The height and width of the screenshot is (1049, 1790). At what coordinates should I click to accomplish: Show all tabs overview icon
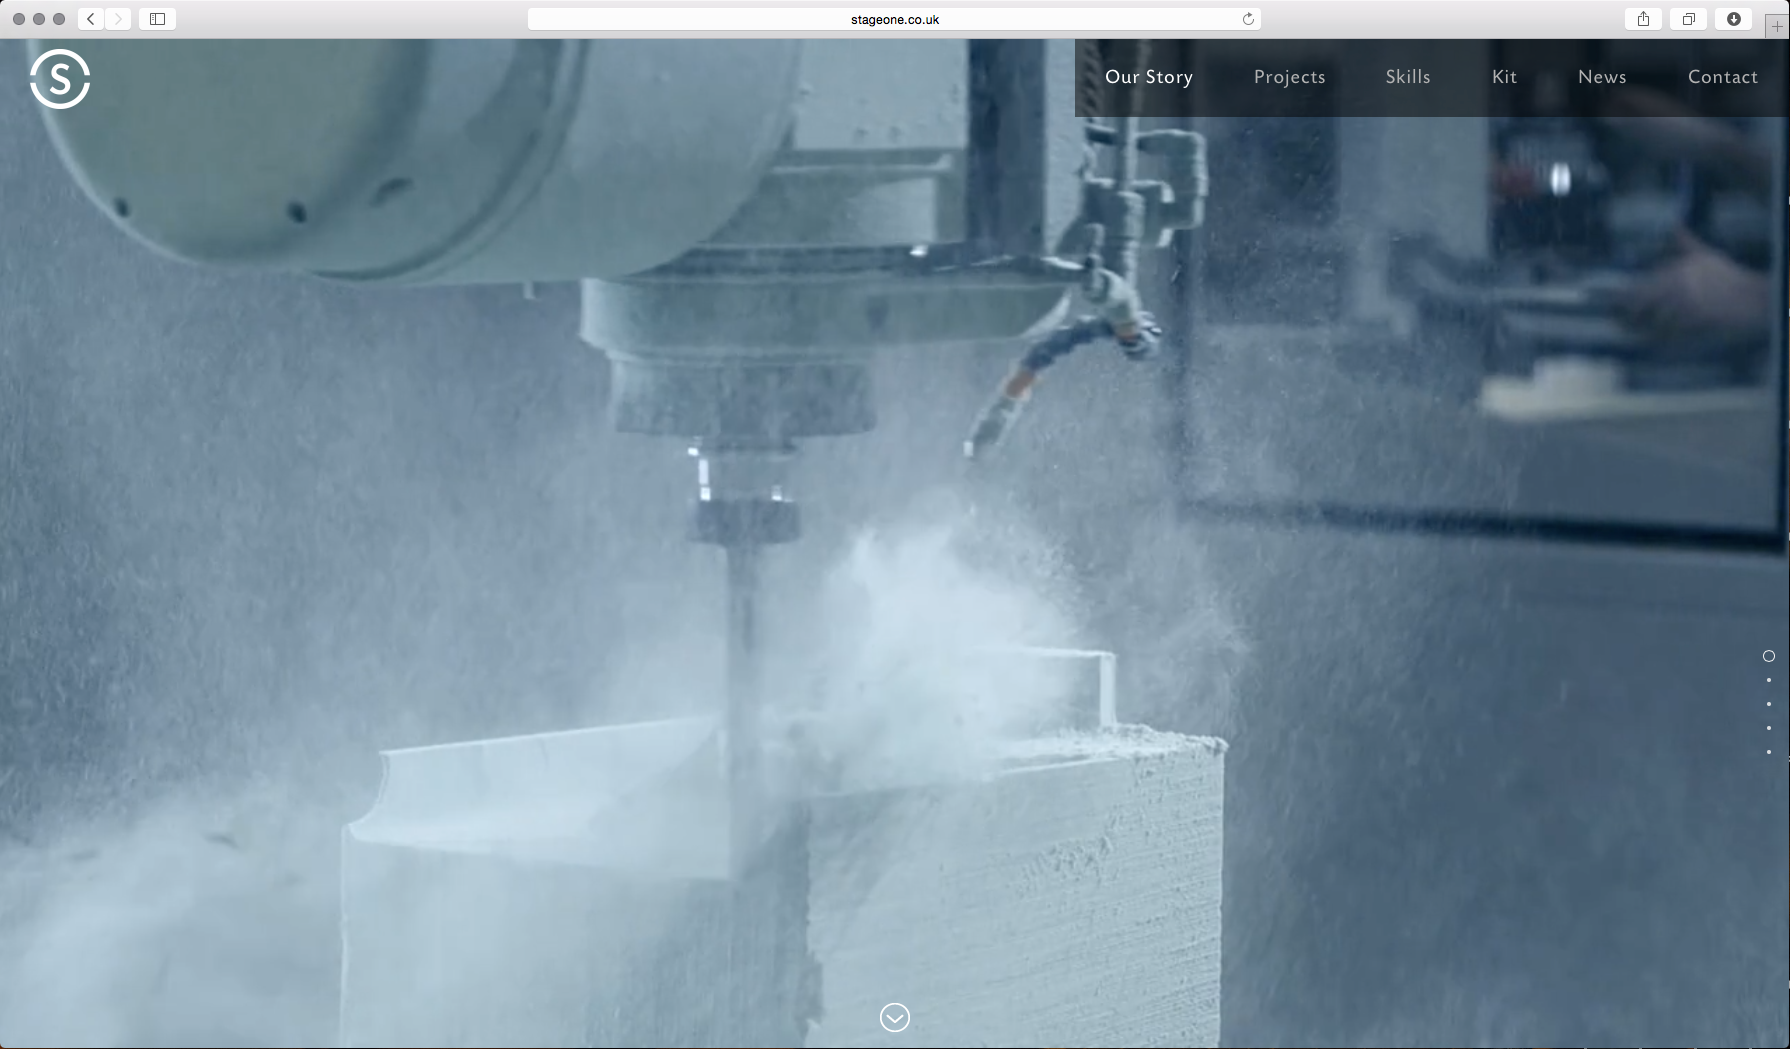[x=1688, y=19]
